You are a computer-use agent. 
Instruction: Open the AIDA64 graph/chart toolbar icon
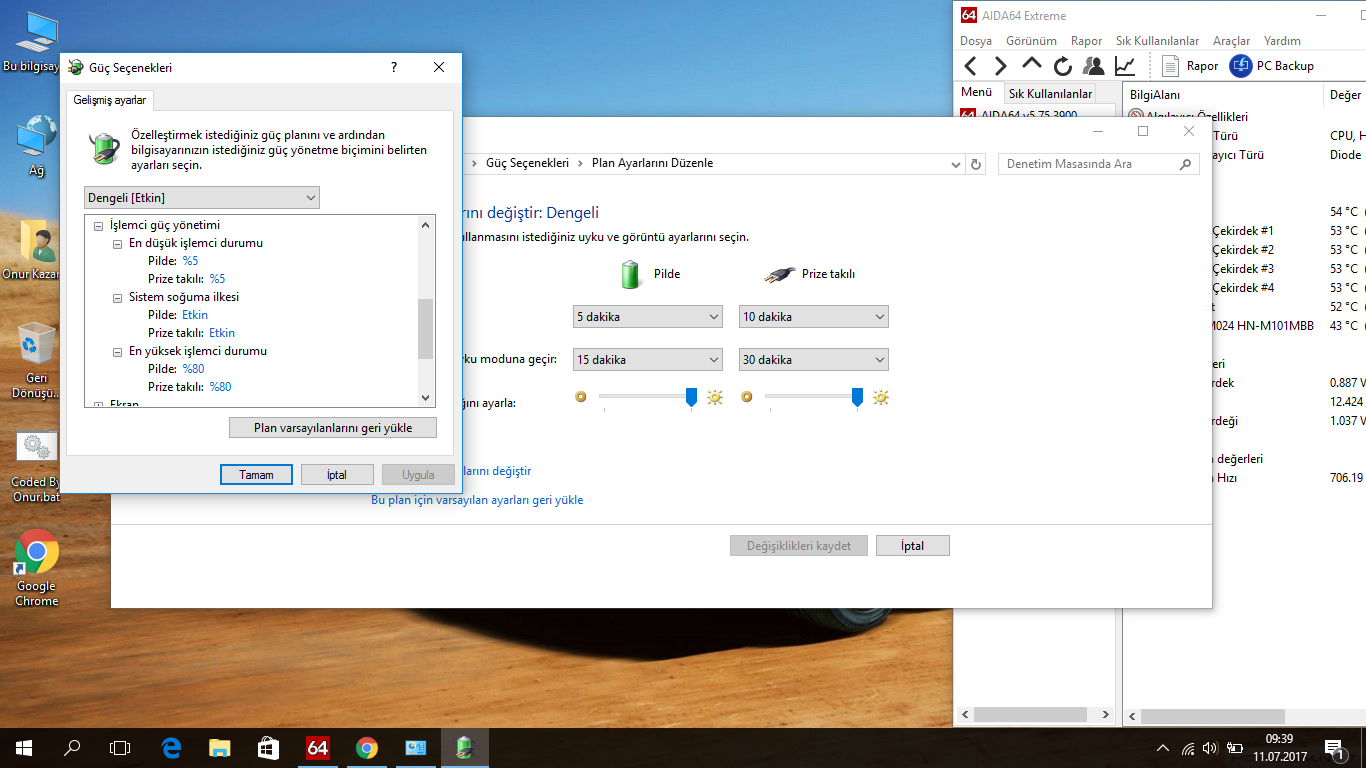click(x=1125, y=66)
